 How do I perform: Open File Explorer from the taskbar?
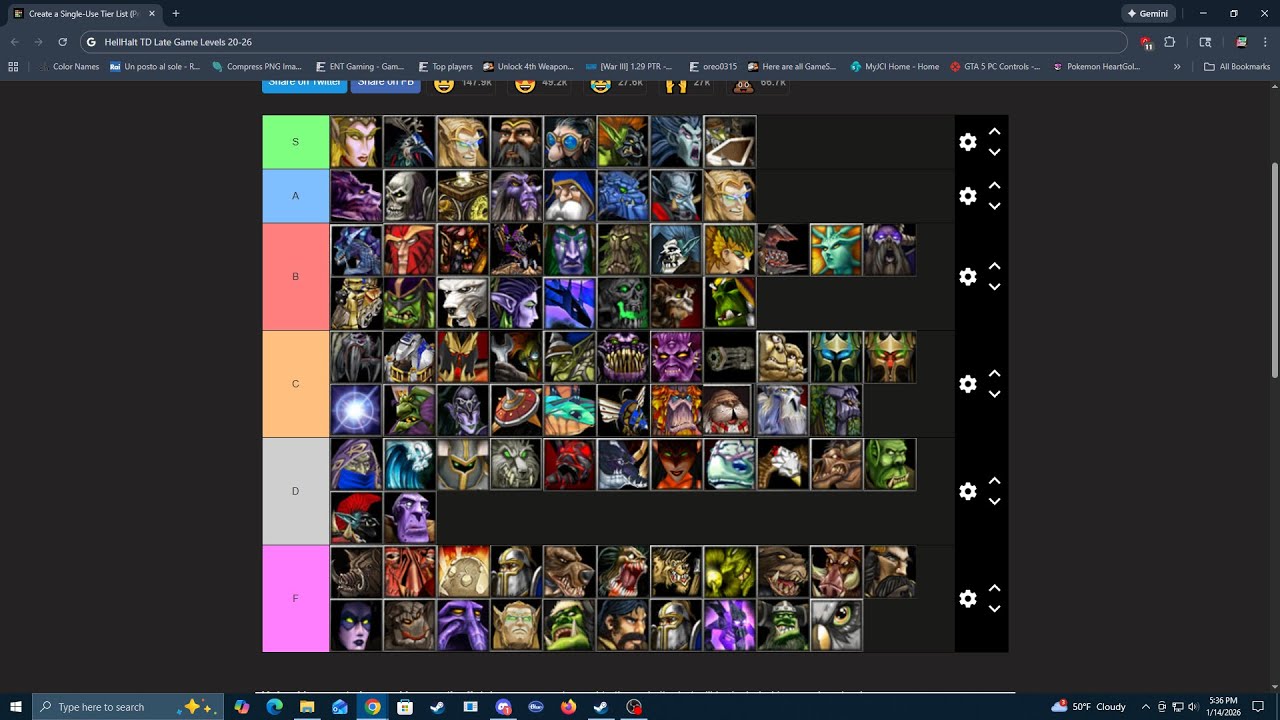coord(307,706)
